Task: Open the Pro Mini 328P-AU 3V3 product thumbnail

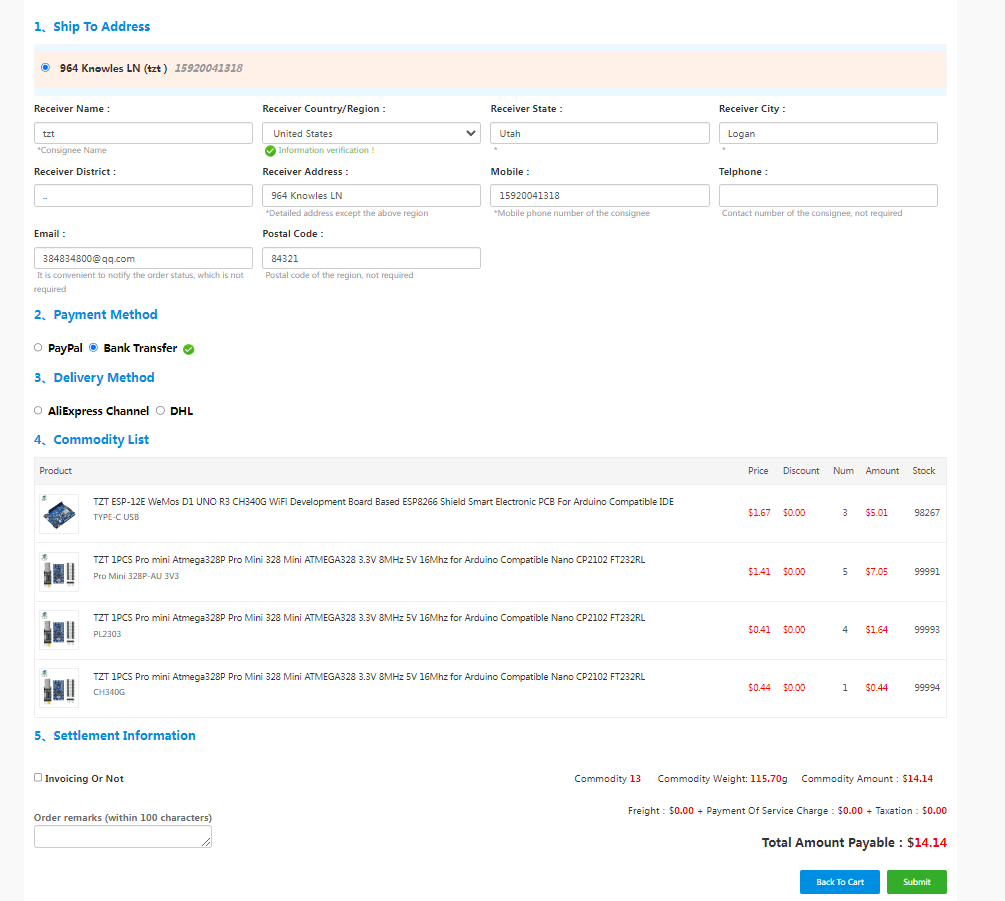Action: [59, 572]
